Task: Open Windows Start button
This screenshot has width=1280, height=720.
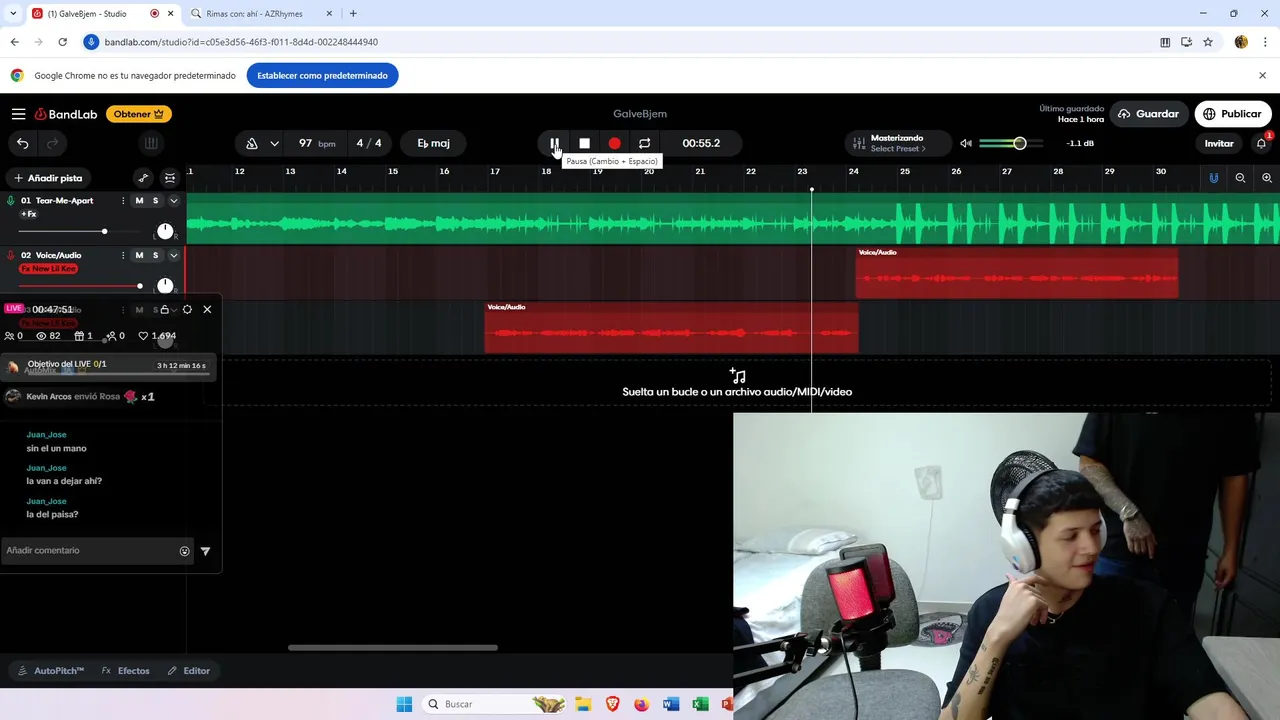Action: click(x=404, y=704)
